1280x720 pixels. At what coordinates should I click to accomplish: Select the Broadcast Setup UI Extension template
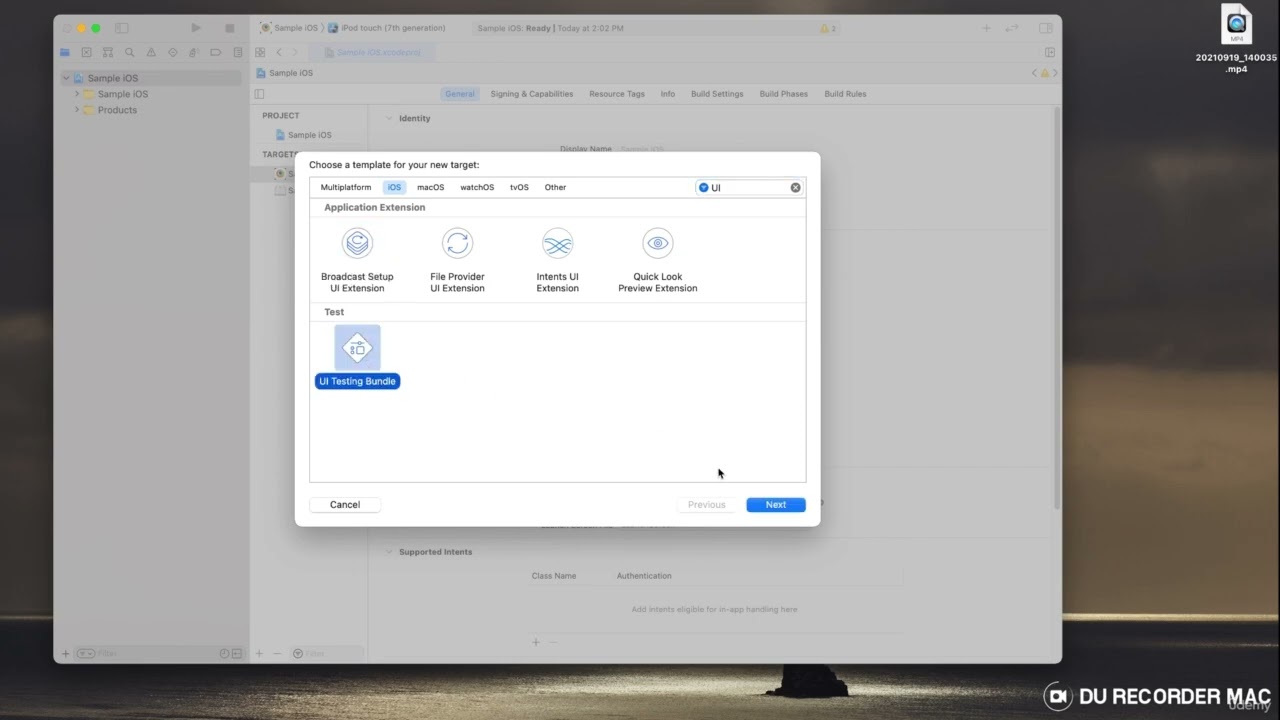click(357, 261)
